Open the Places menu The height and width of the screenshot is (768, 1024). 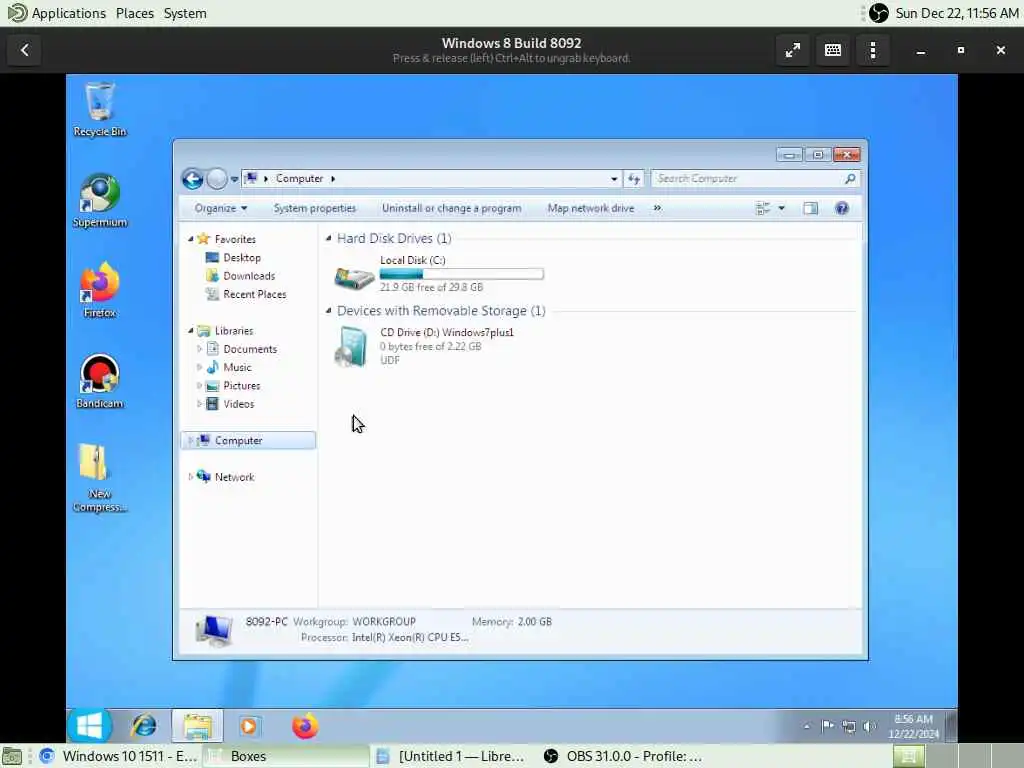click(x=135, y=13)
